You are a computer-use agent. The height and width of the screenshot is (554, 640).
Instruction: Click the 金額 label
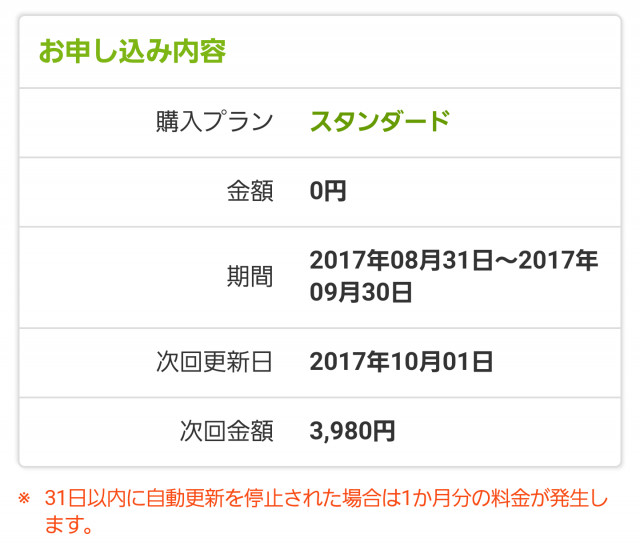(x=250, y=191)
